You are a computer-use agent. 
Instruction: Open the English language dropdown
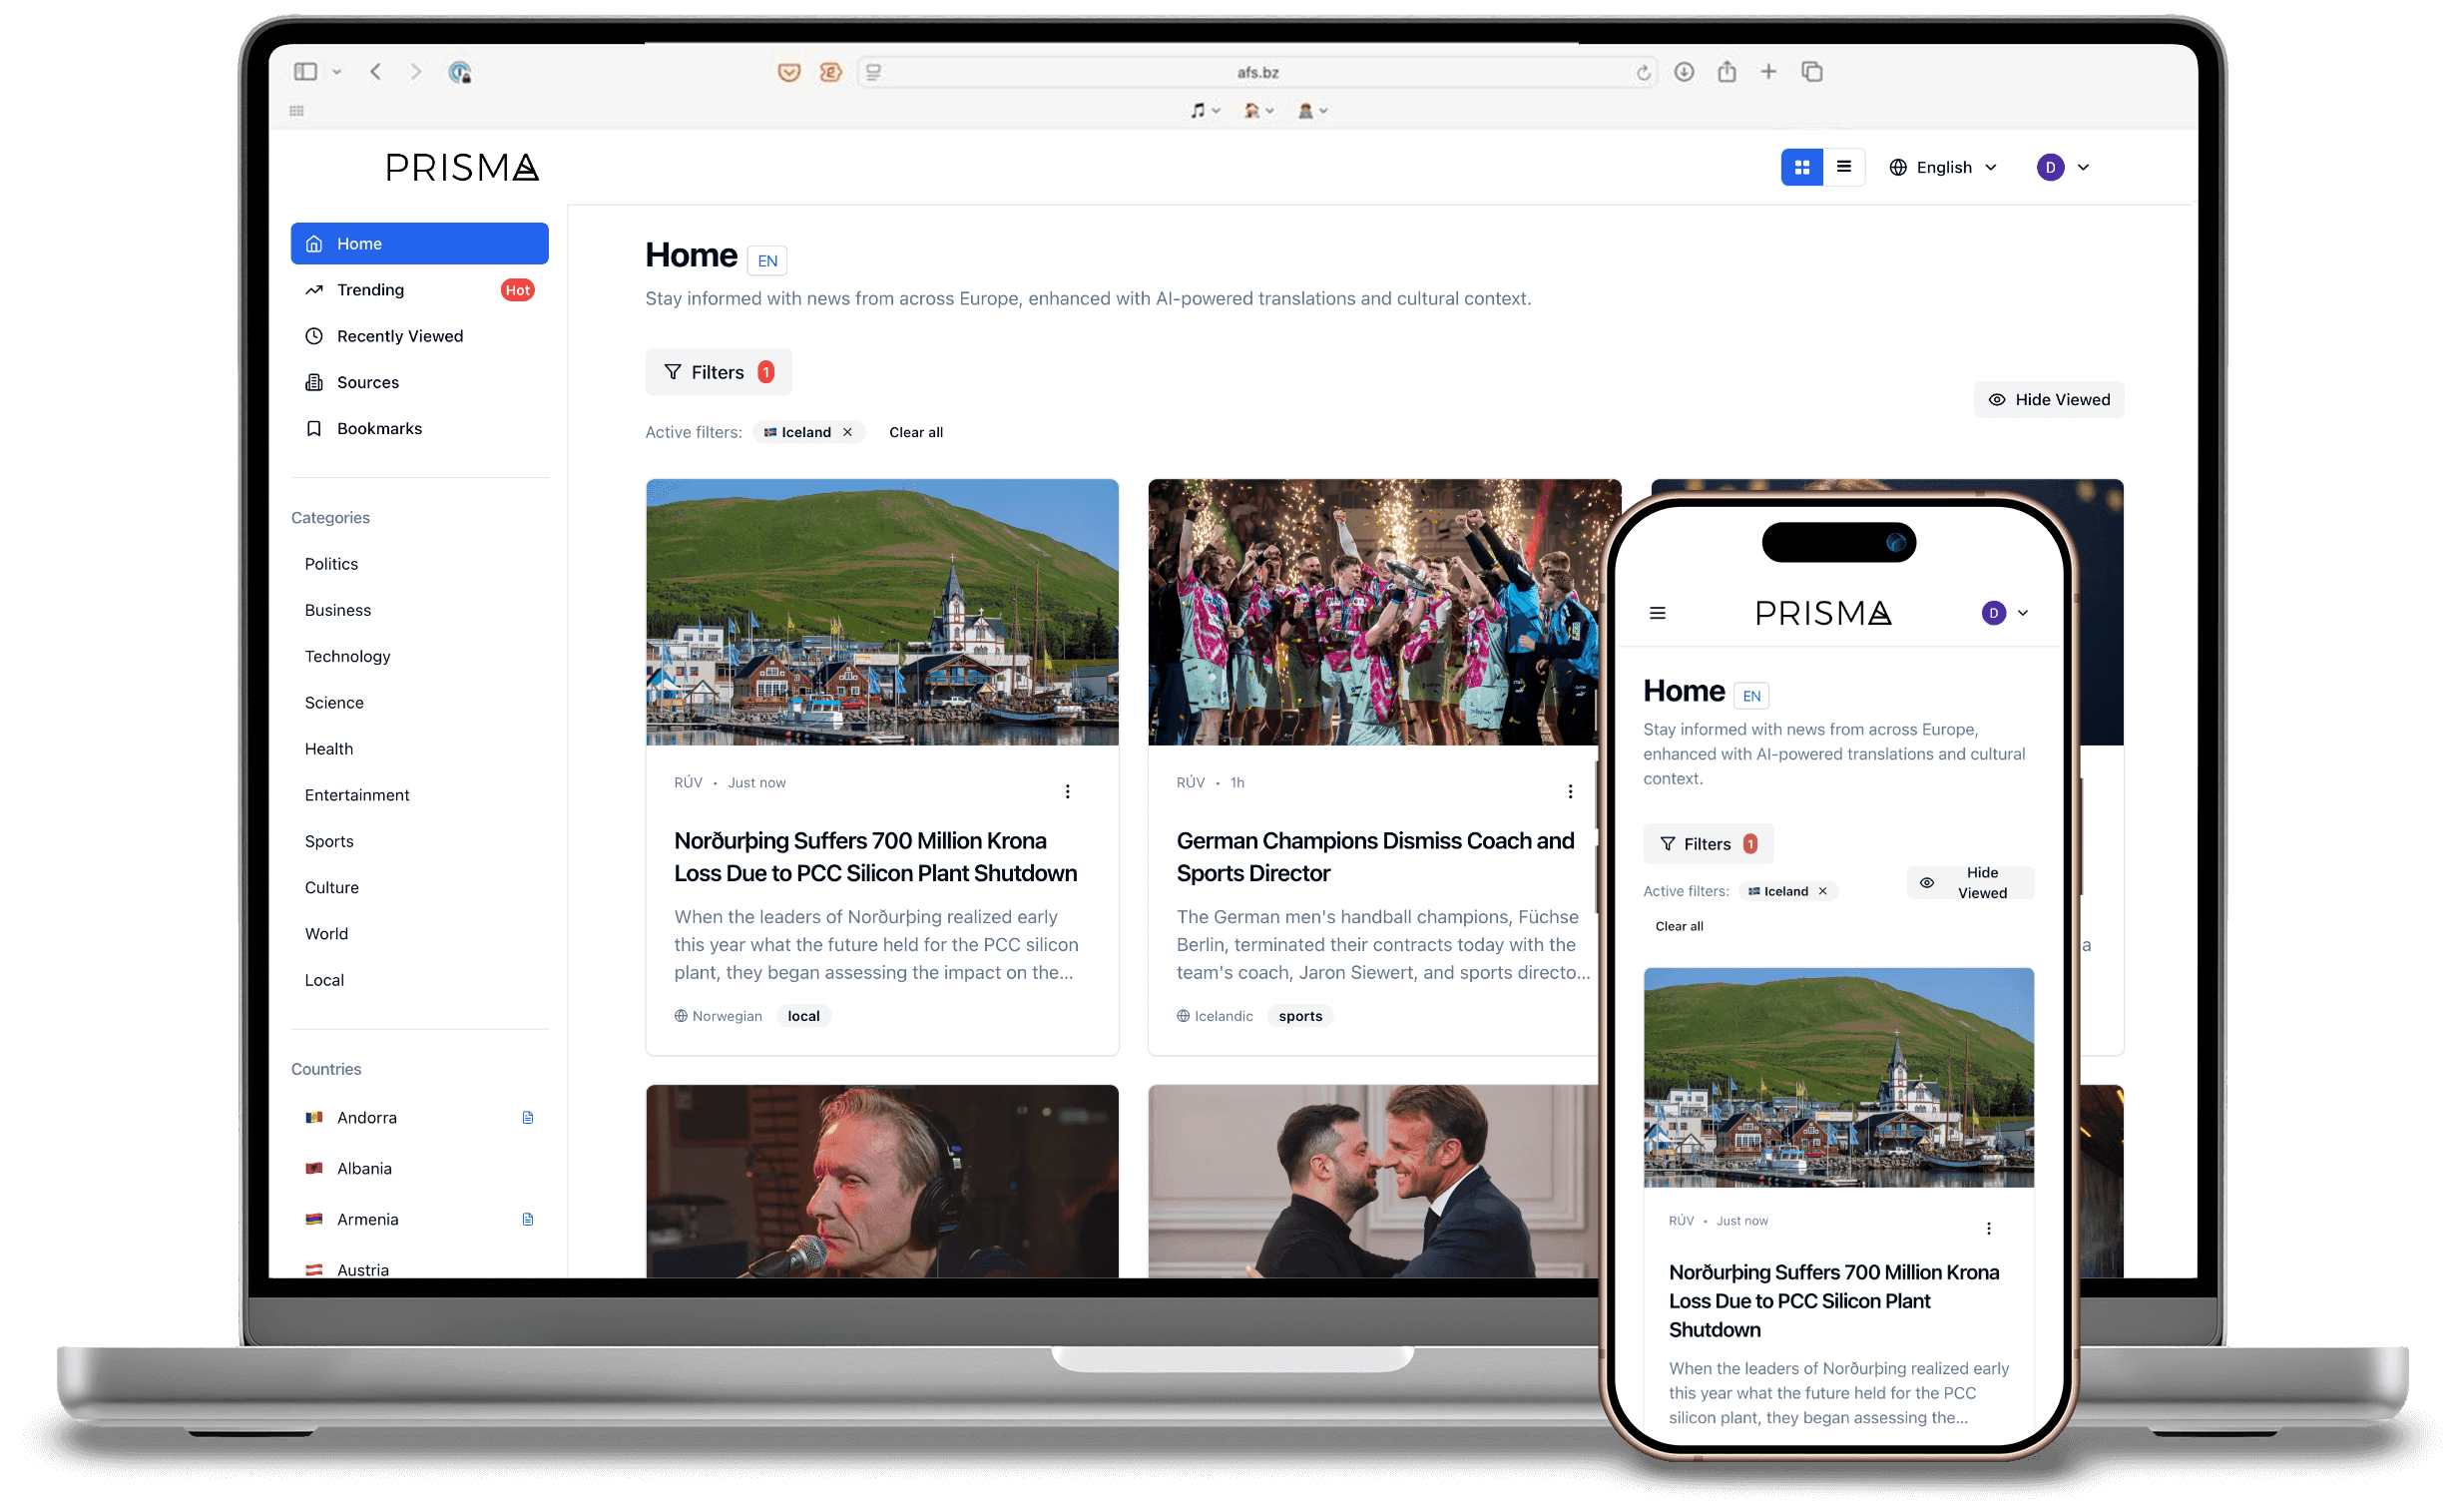[1943, 167]
